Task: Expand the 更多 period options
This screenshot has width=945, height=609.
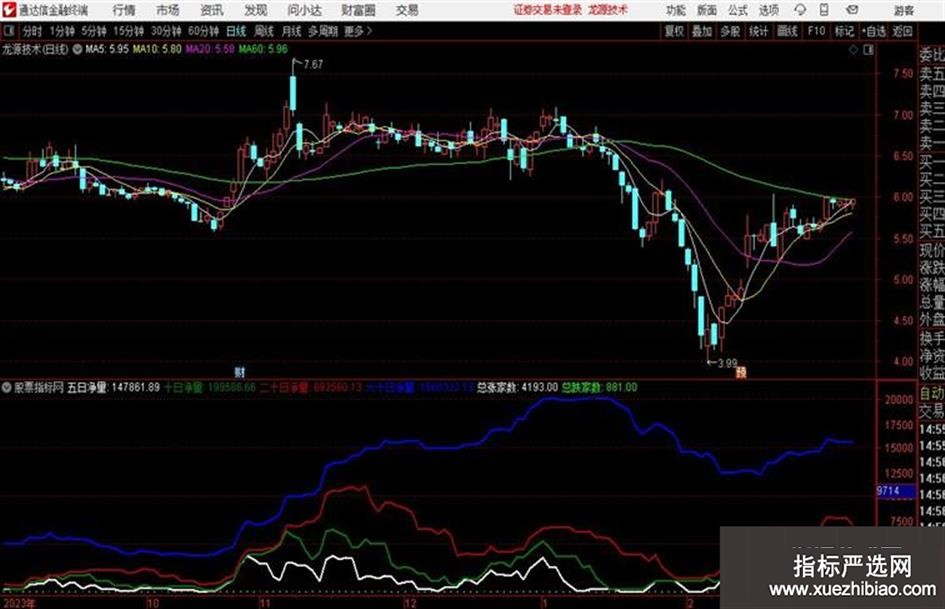Action: pyautogui.click(x=358, y=31)
